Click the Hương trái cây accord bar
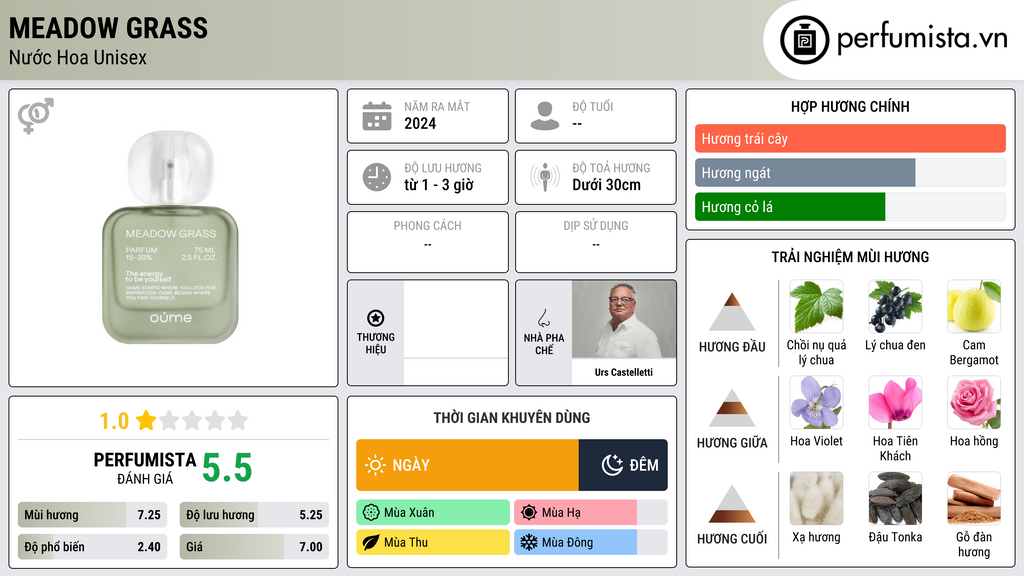Image resolution: width=1024 pixels, height=576 pixels. point(850,138)
